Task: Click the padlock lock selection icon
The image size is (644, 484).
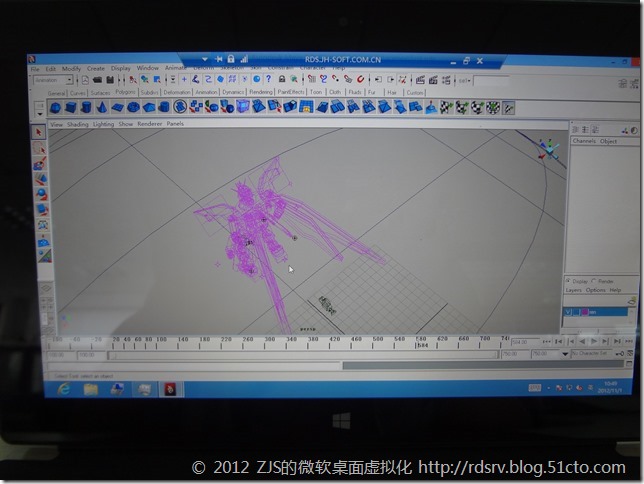Action: 282,78
